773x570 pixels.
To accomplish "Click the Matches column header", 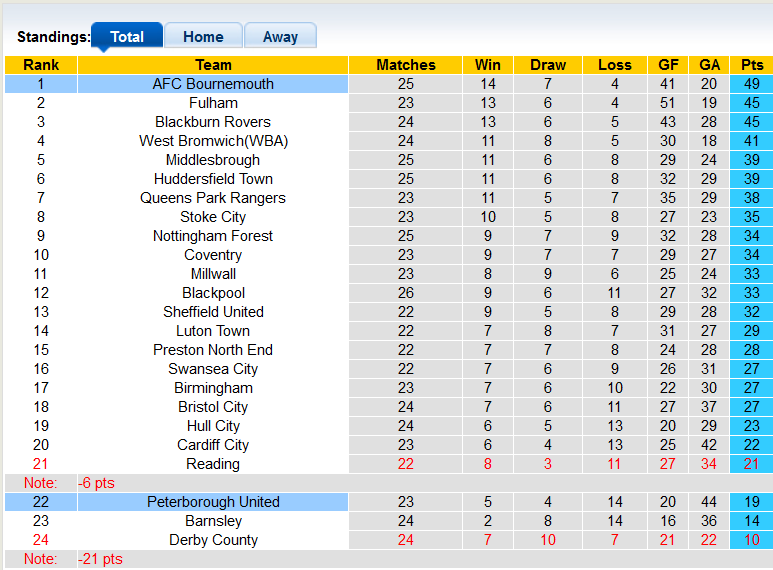I will (x=406, y=65).
